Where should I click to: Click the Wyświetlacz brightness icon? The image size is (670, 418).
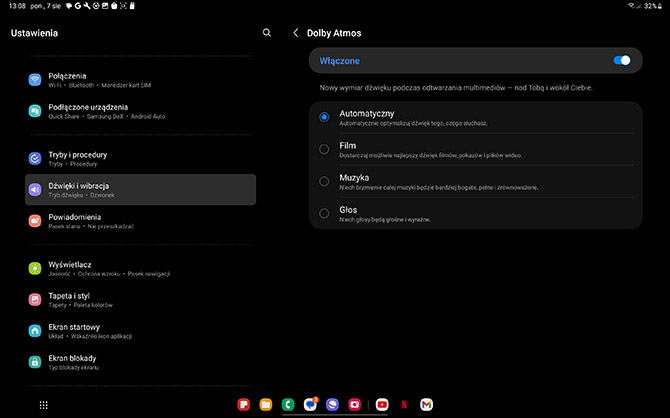tap(35, 268)
